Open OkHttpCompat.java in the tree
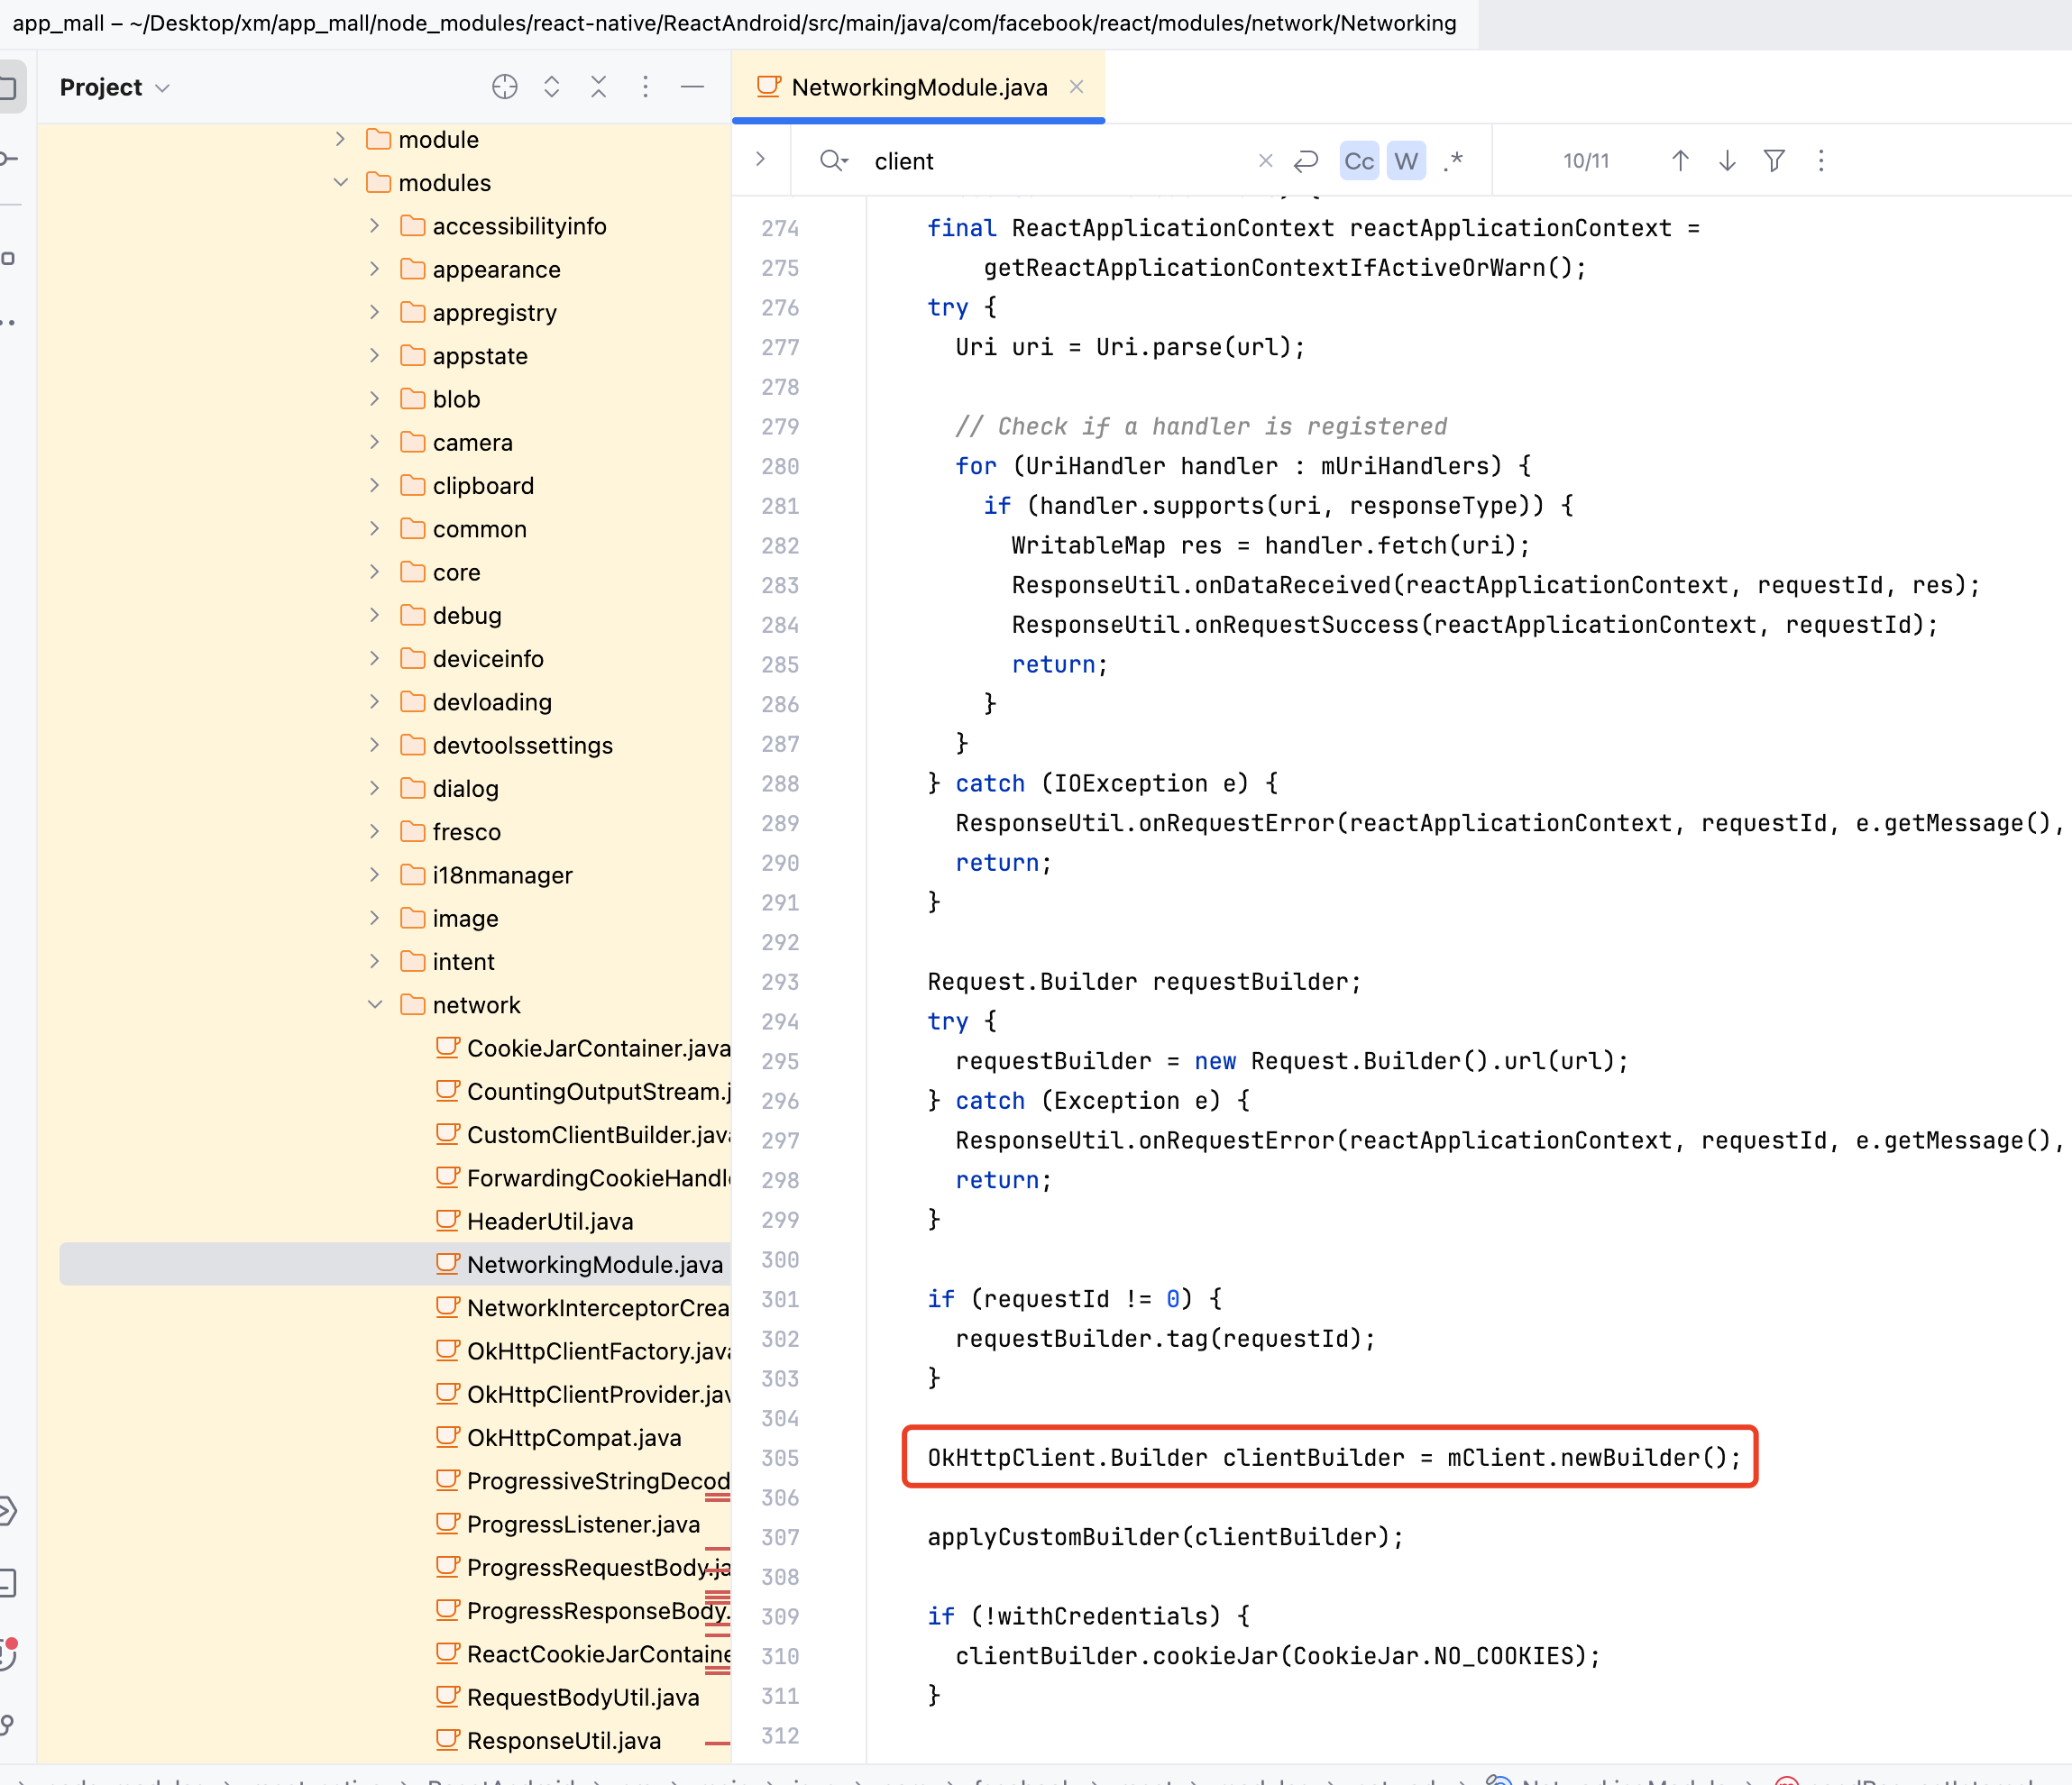The width and height of the screenshot is (2072, 1785). 573,1437
